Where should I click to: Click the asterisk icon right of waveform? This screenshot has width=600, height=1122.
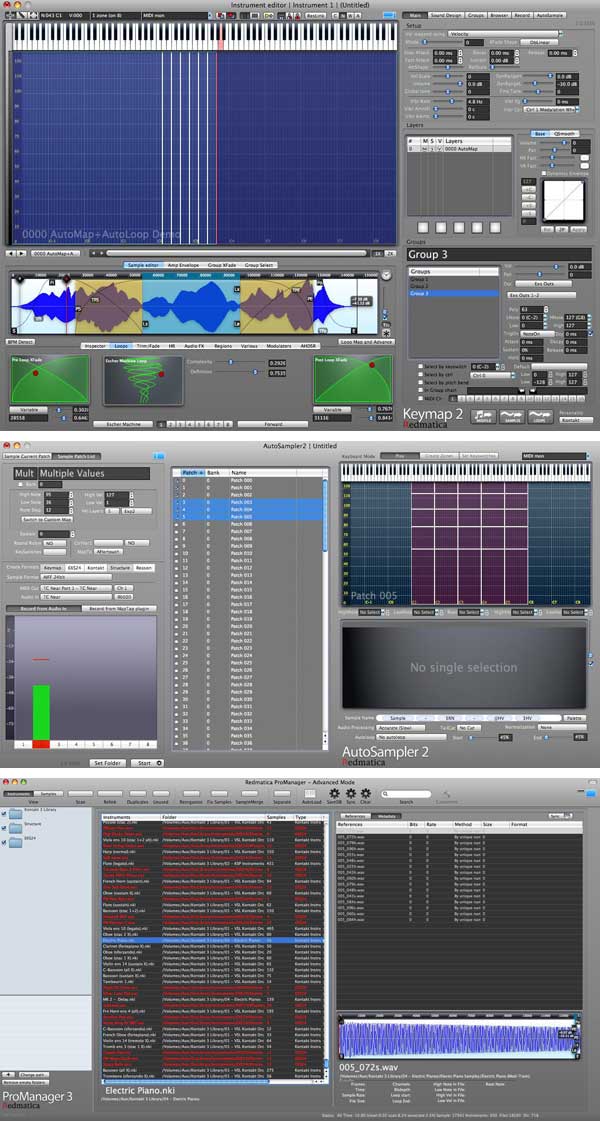[386, 333]
